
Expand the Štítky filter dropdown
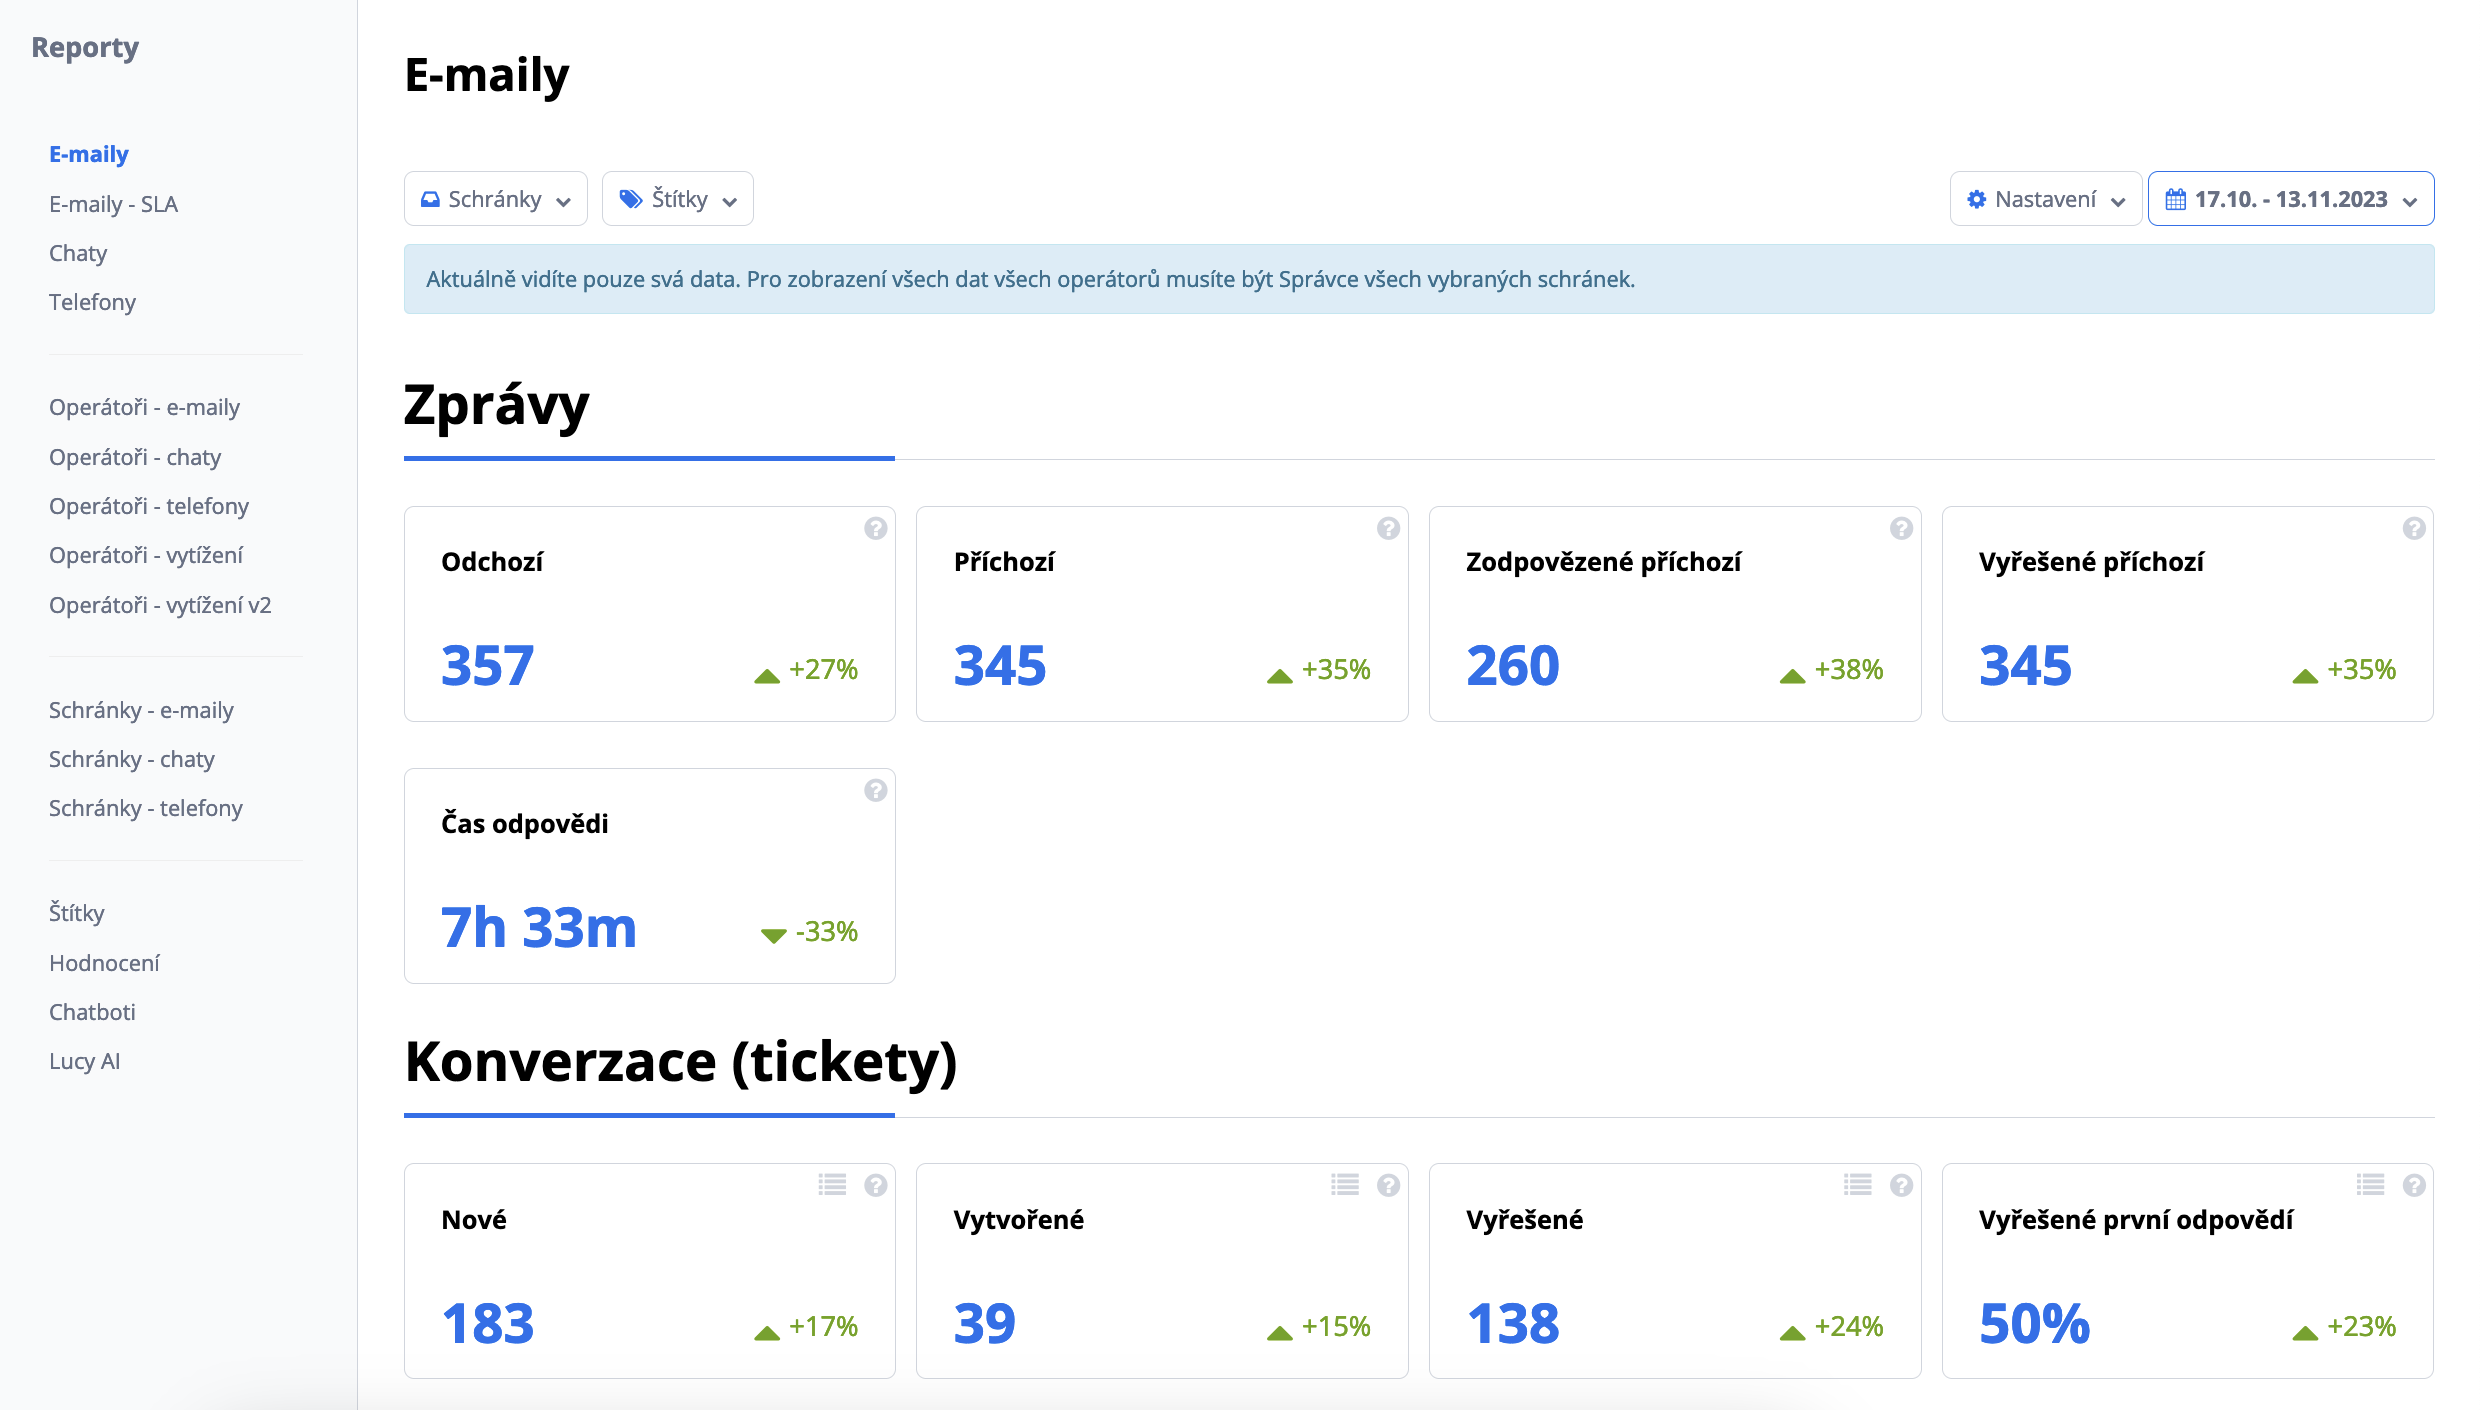(x=678, y=199)
